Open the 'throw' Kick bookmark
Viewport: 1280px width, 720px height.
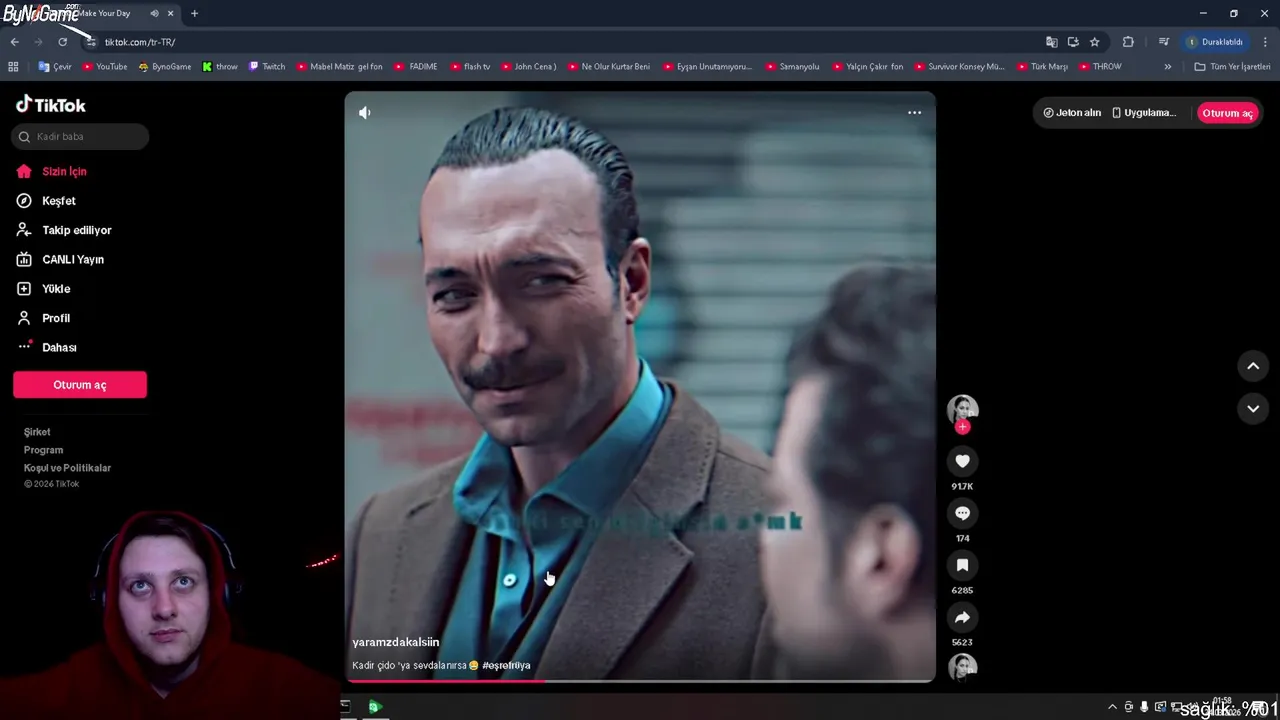(x=220, y=67)
